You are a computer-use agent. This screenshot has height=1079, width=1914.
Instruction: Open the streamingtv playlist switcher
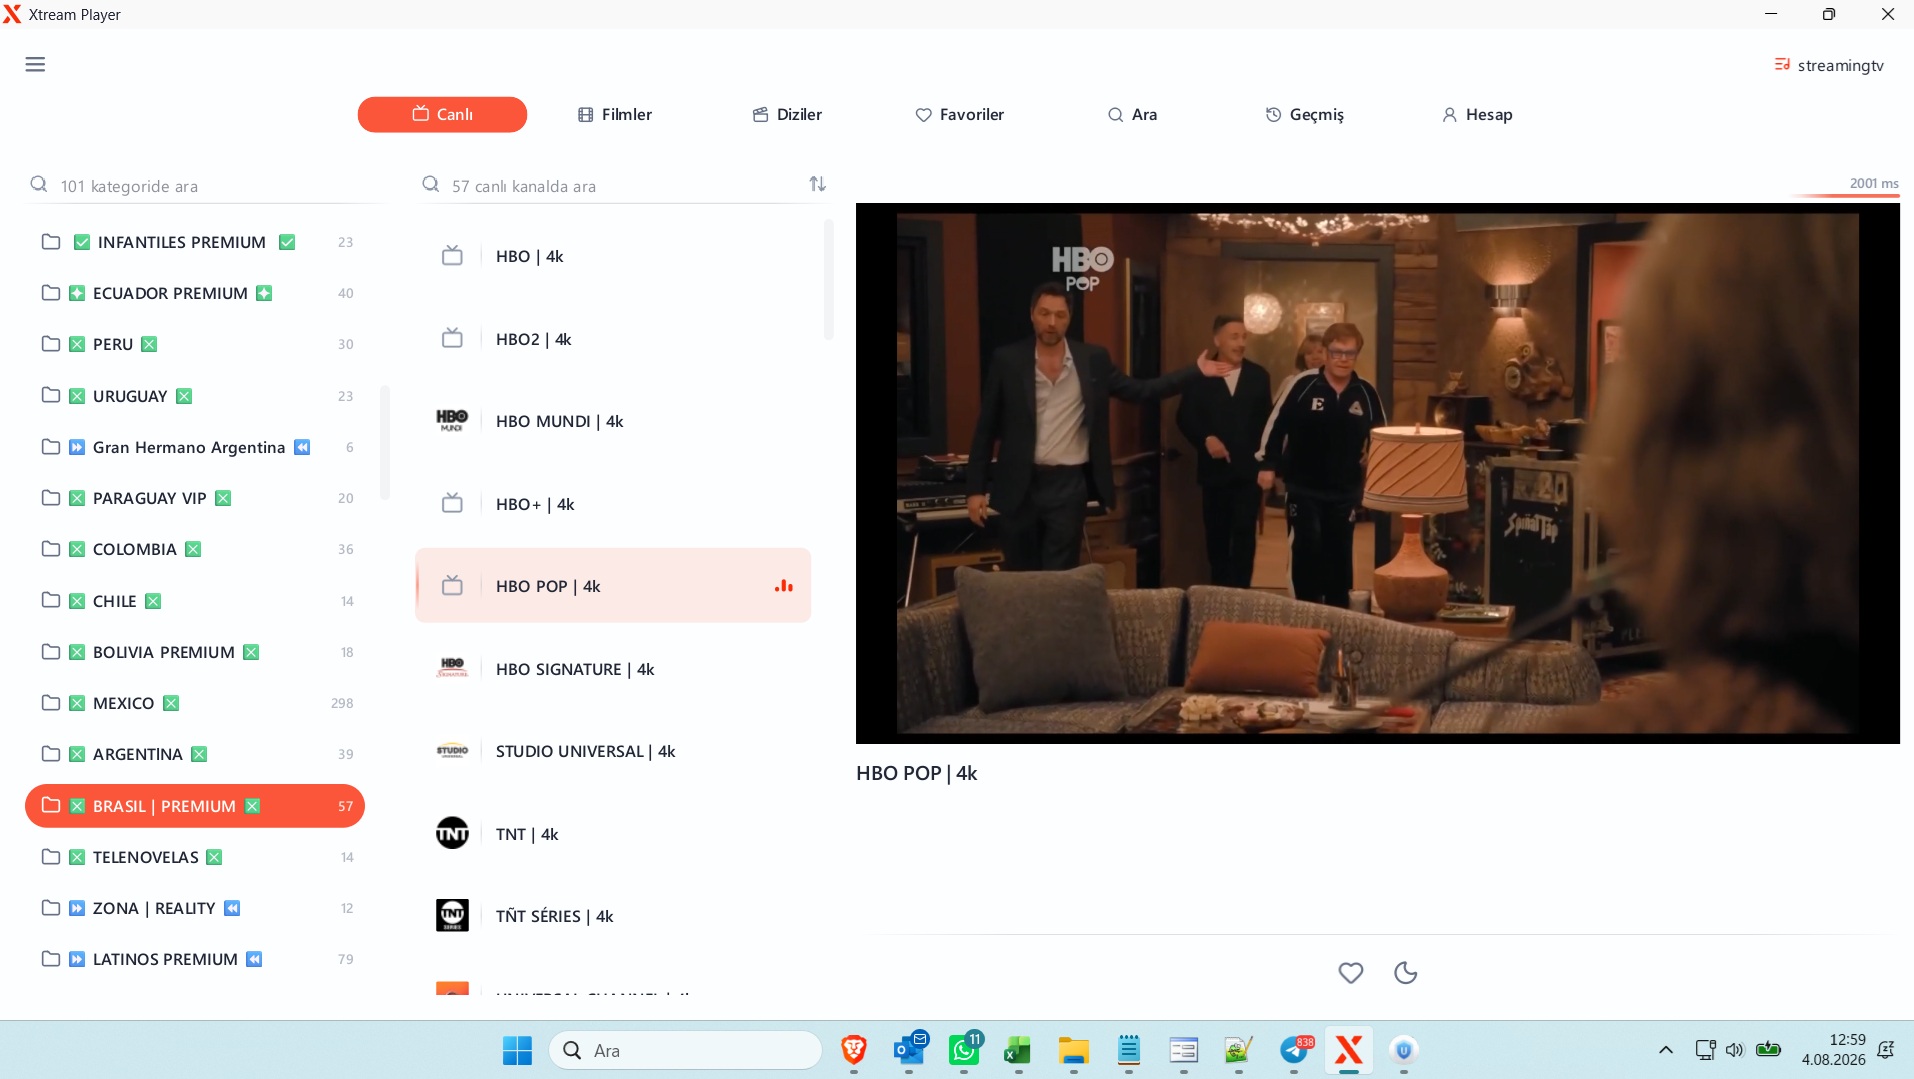pos(1829,65)
